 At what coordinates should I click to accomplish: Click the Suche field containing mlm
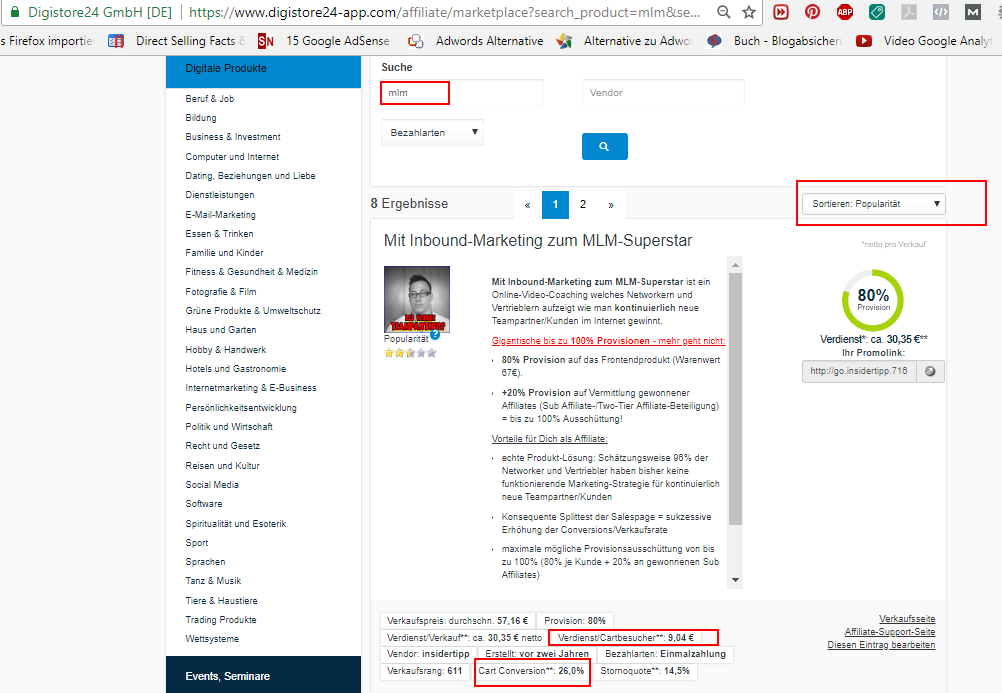coord(462,93)
